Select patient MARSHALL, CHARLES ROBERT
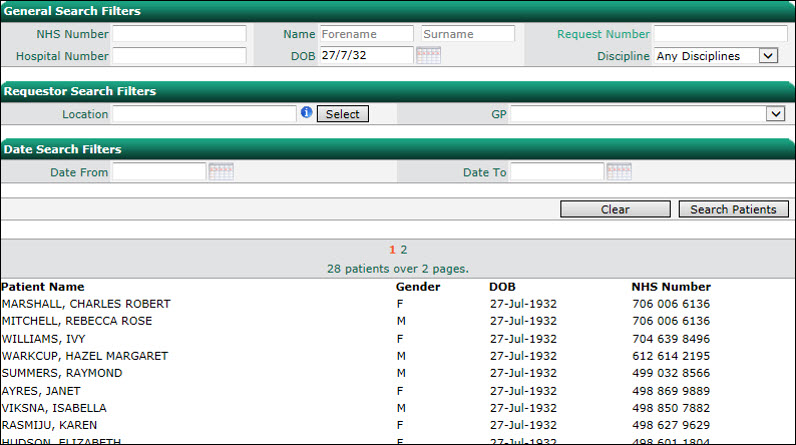Viewport: 796px width, 445px height. (86, 304)
